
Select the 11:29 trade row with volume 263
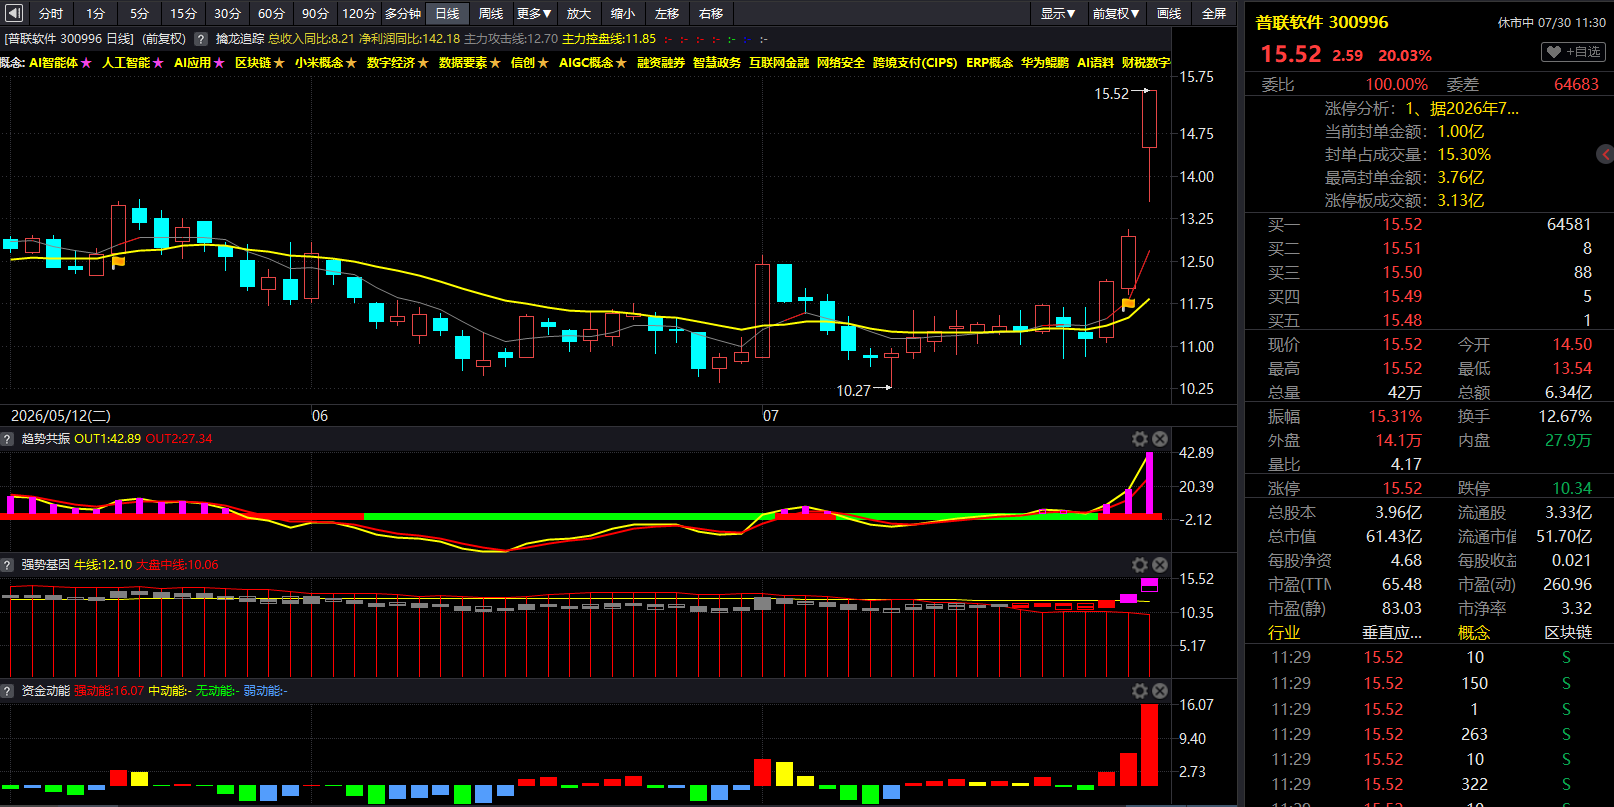tap(1429, 735)
